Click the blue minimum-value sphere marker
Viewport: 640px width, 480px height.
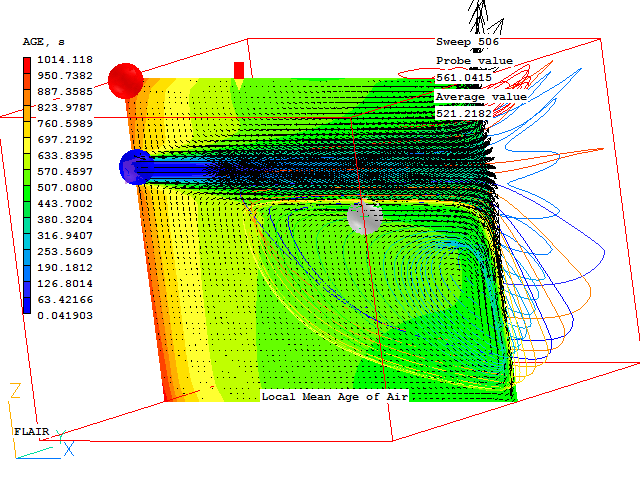point(134,167)
